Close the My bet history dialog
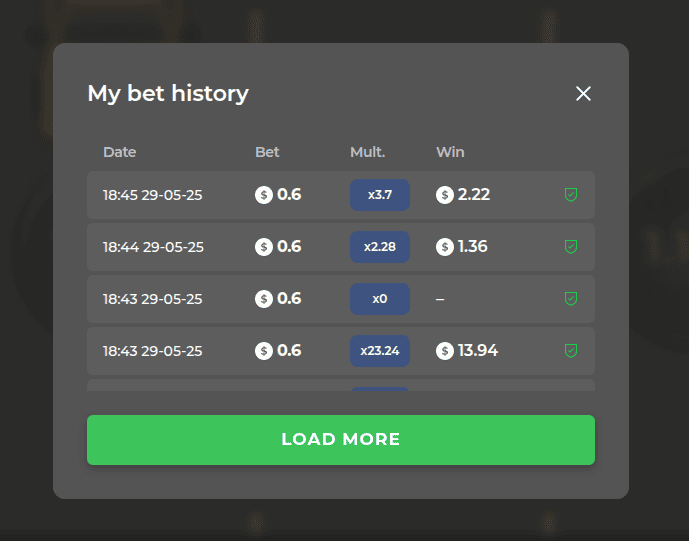This screenshot has width=689, height=541. (x=583, y=93)
